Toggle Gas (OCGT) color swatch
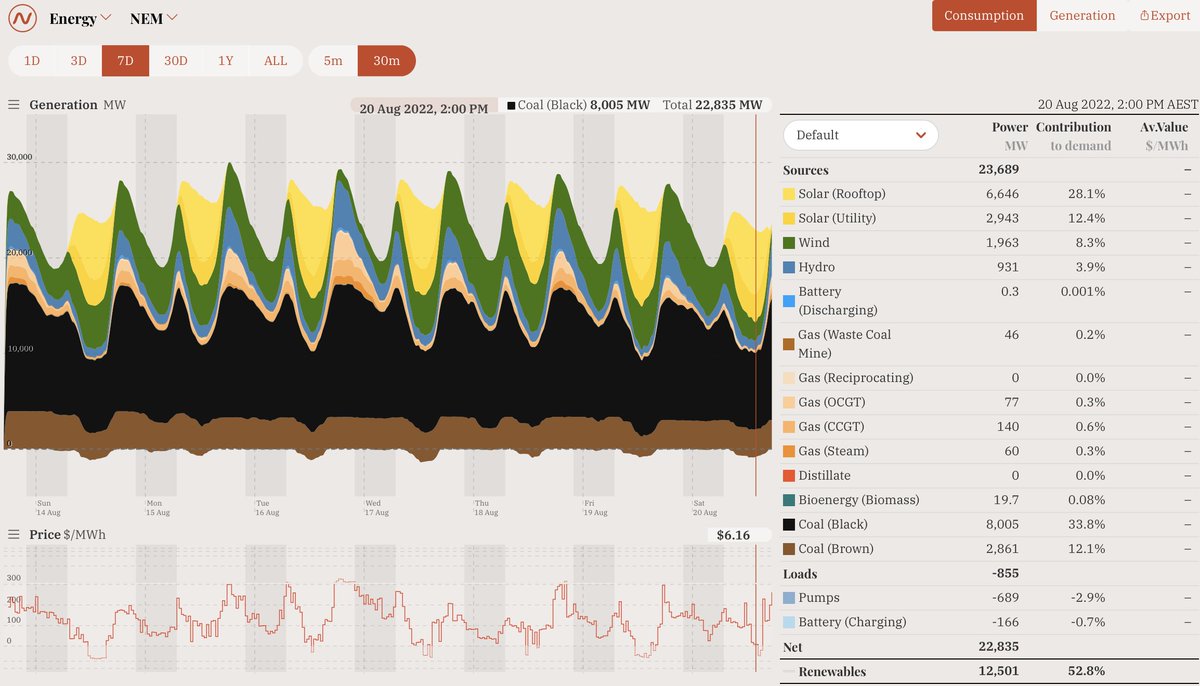The height and width of the screenshot is (686, 1200). [x=789, y=402]
